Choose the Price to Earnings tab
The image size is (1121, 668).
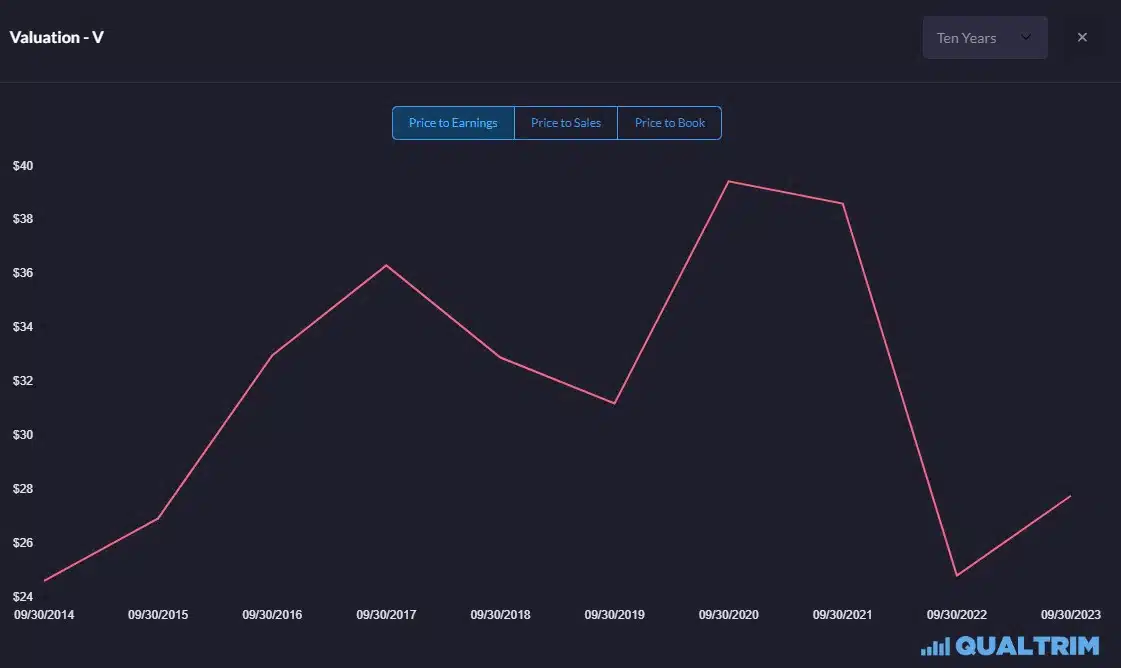click(x=453, y=123)
